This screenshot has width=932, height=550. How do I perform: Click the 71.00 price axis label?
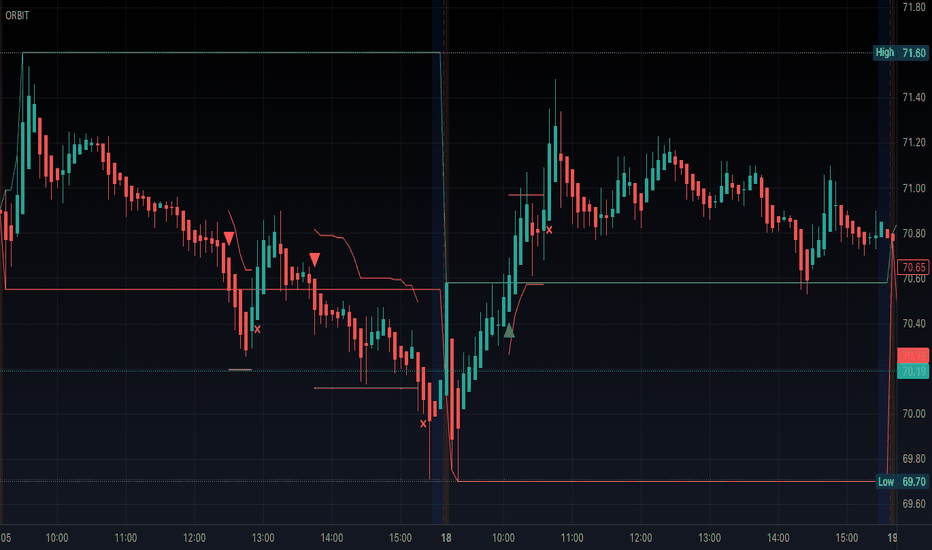[914, 188]
